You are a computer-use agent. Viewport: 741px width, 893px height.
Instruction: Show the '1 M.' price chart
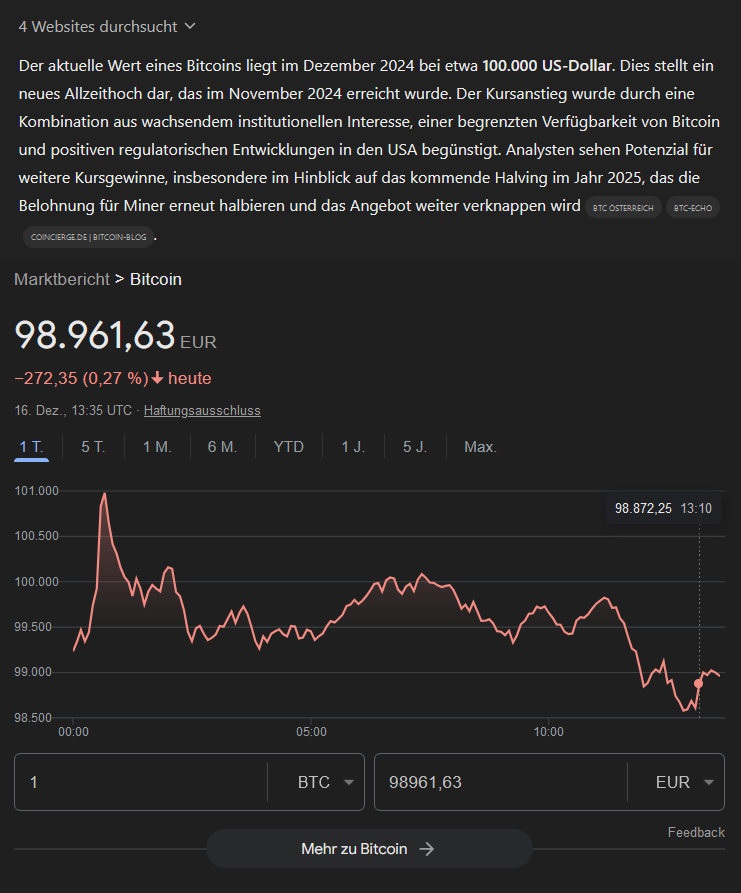157,446
